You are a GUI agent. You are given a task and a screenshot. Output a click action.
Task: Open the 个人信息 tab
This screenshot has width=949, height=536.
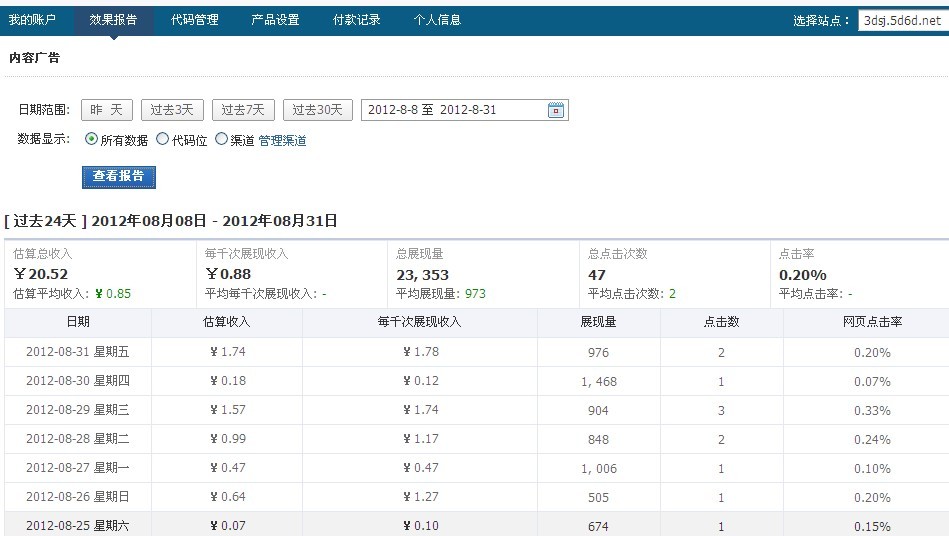(x=437, y=20)
